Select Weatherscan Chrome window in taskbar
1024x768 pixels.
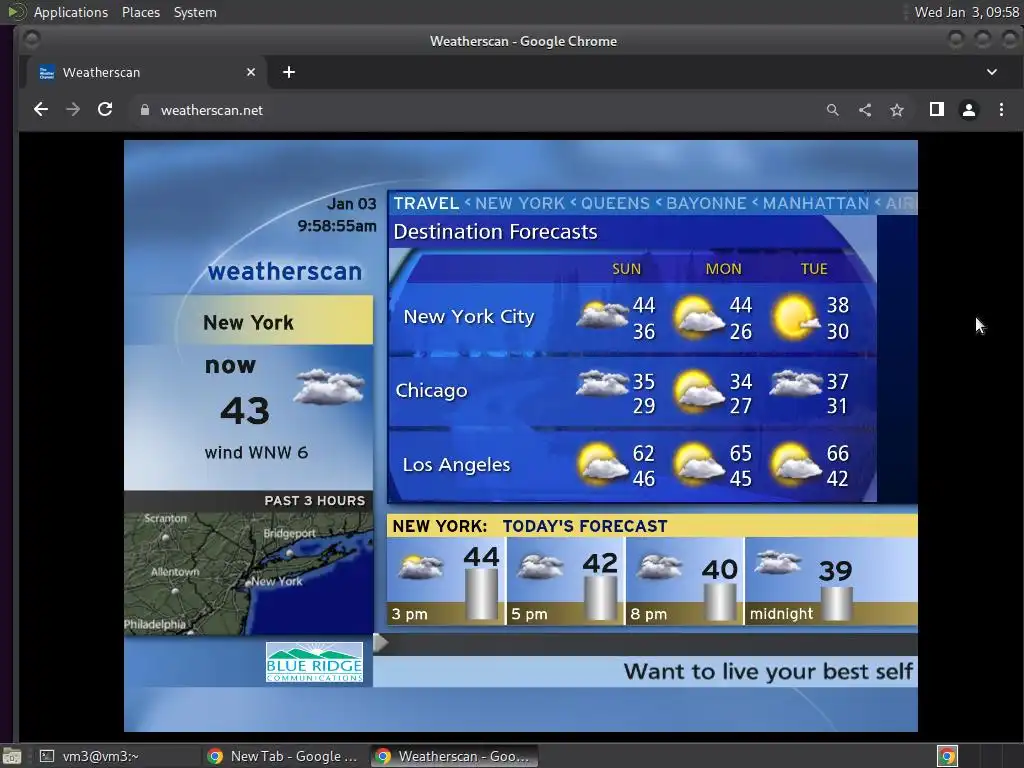(x=455, y=756)
